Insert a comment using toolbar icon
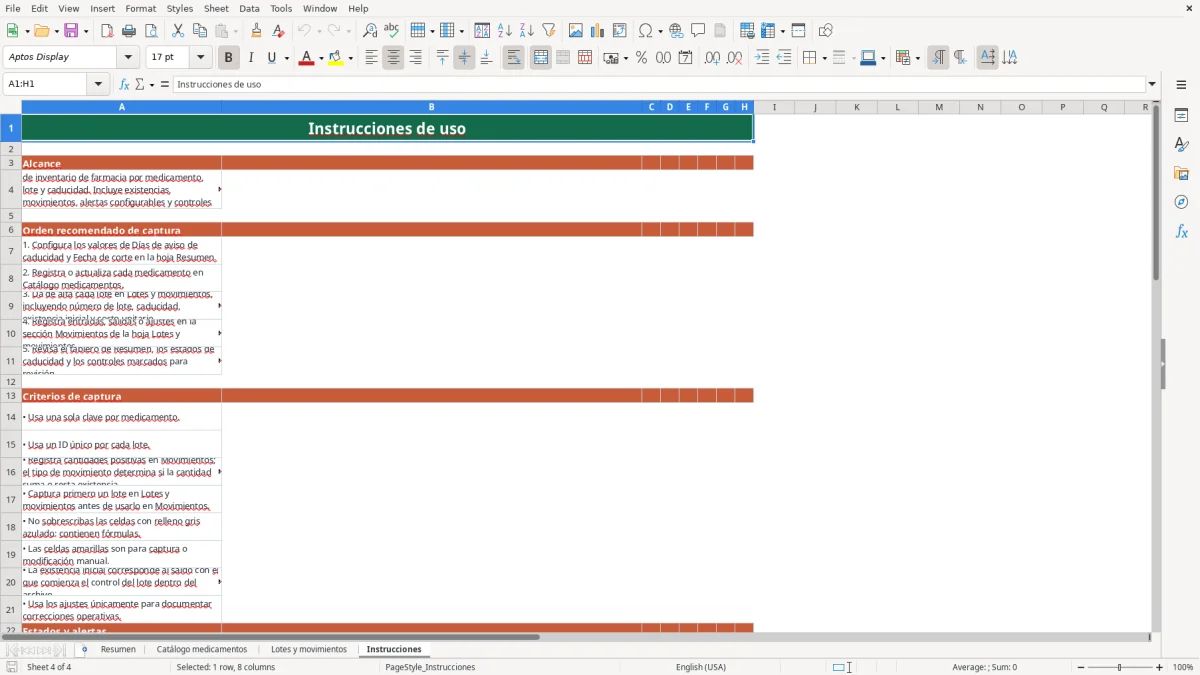Image resolution: width=1200 pixels, height=675 pixels. click(x=699, y=31)
